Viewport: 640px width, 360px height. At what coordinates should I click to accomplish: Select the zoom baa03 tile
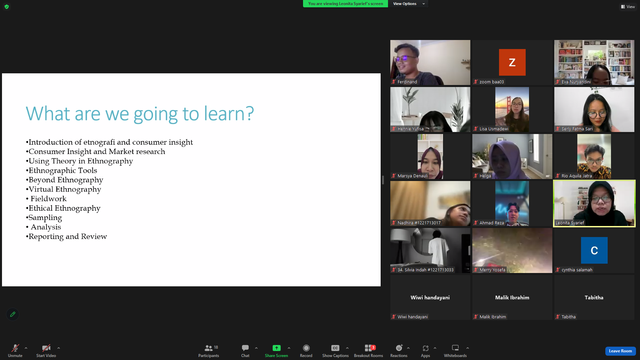coord(512,62)
